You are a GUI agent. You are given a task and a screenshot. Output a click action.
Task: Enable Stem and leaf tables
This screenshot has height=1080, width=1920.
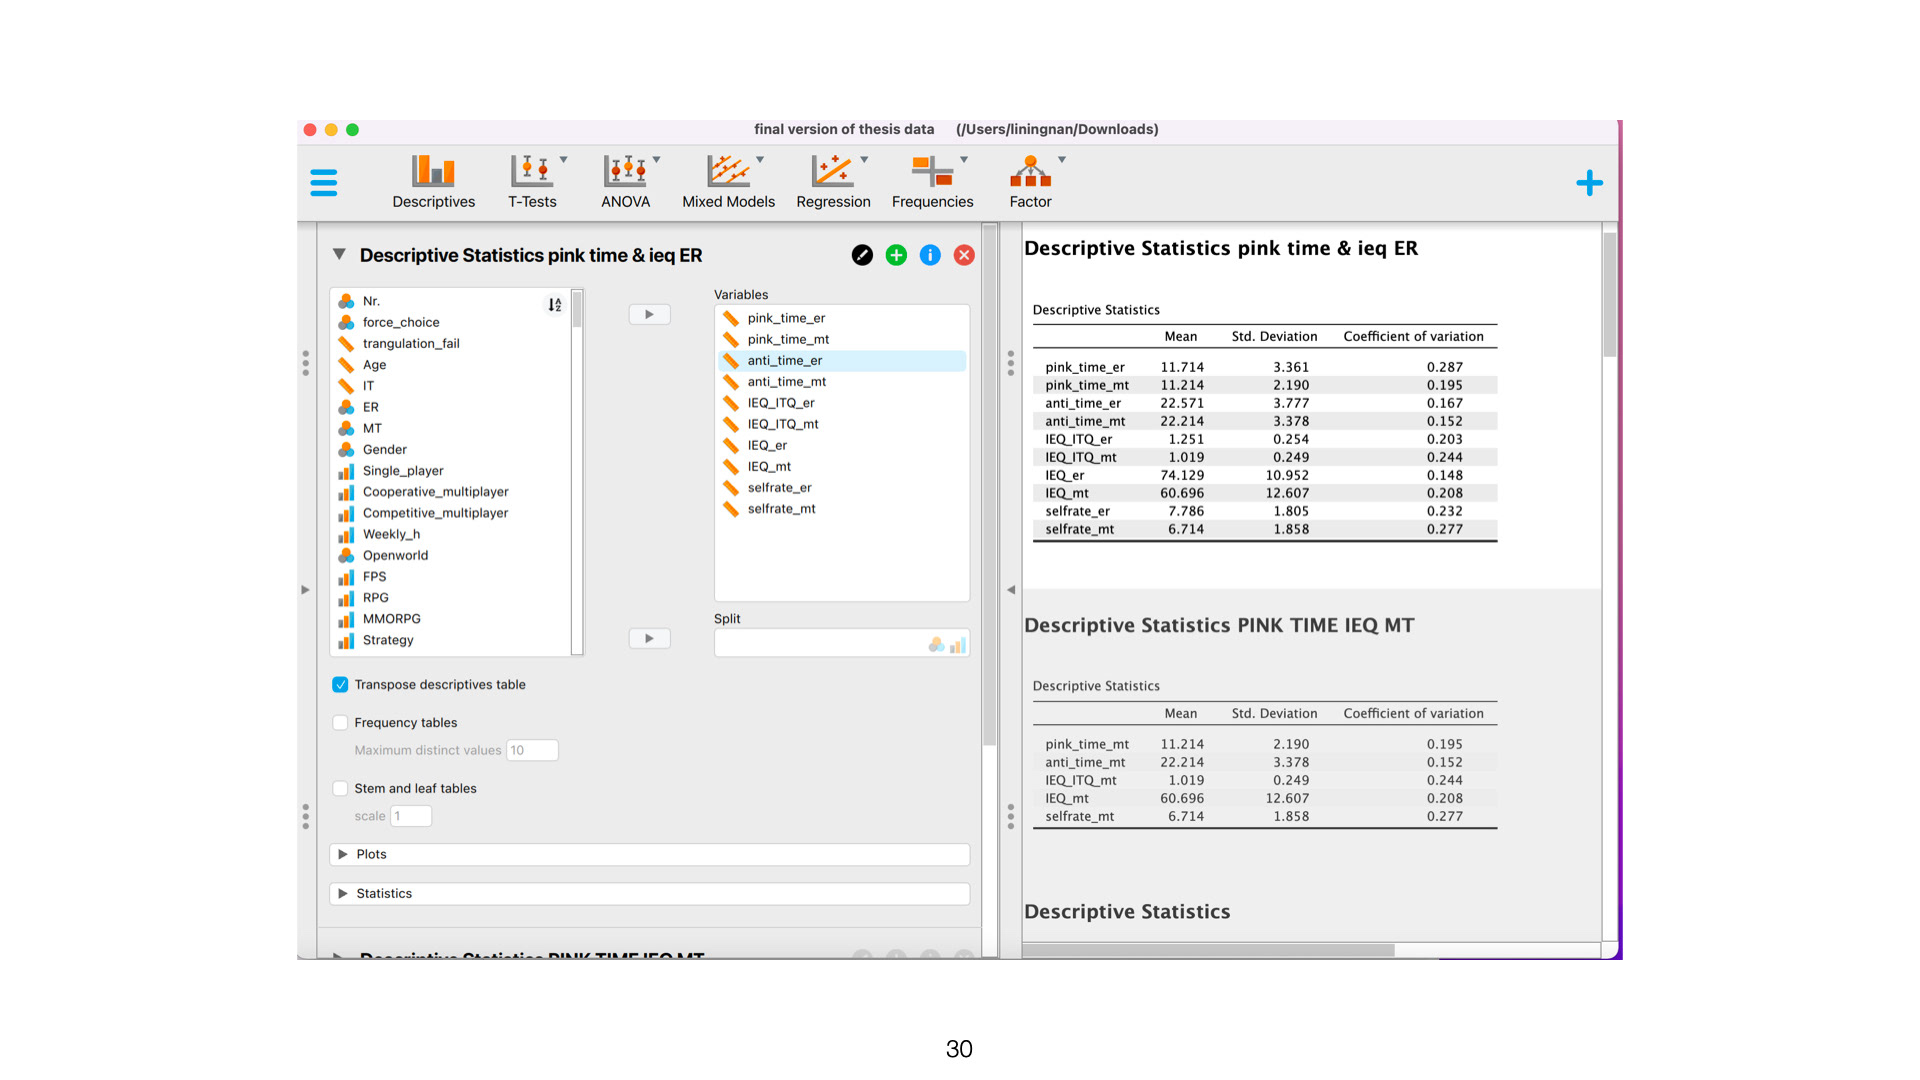(x=340, y=789)
